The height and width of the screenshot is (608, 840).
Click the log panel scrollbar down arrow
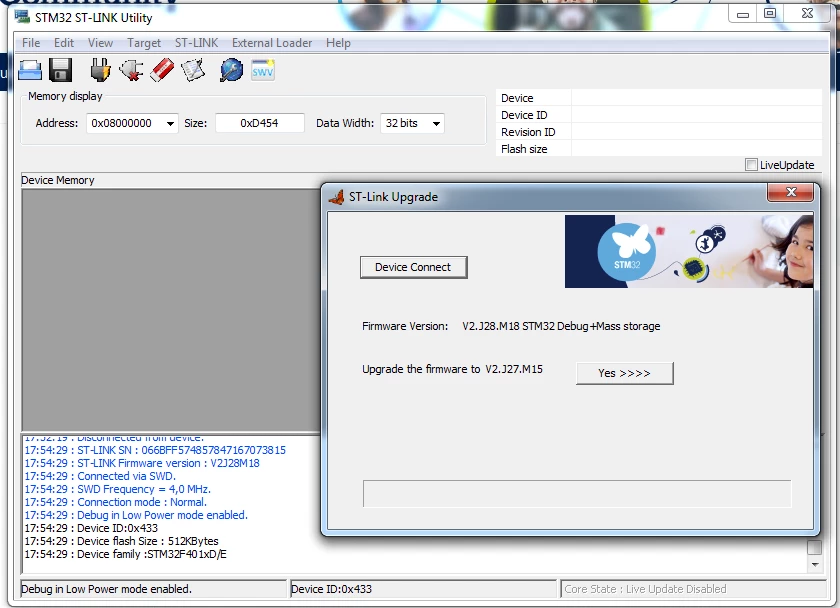(814, 565)
